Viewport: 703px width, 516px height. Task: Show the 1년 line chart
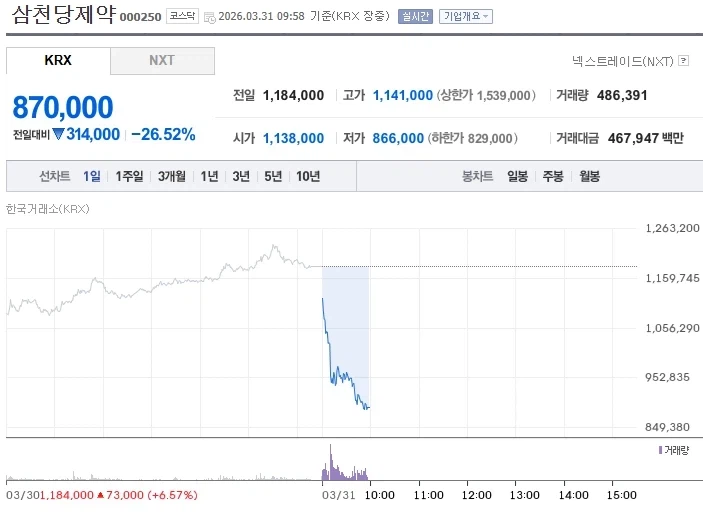[x=209, y=176]
